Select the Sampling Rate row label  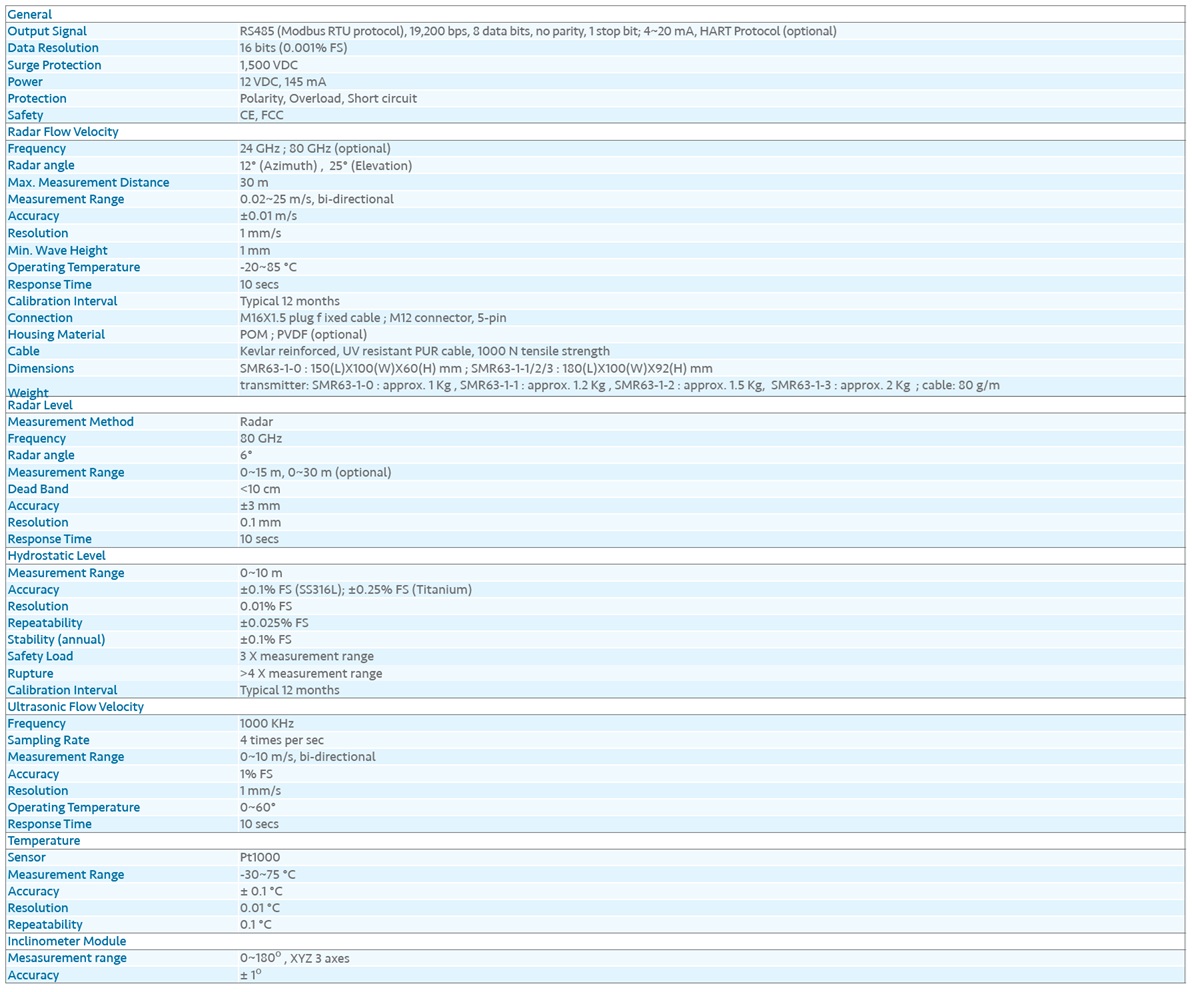coord(49,740)
